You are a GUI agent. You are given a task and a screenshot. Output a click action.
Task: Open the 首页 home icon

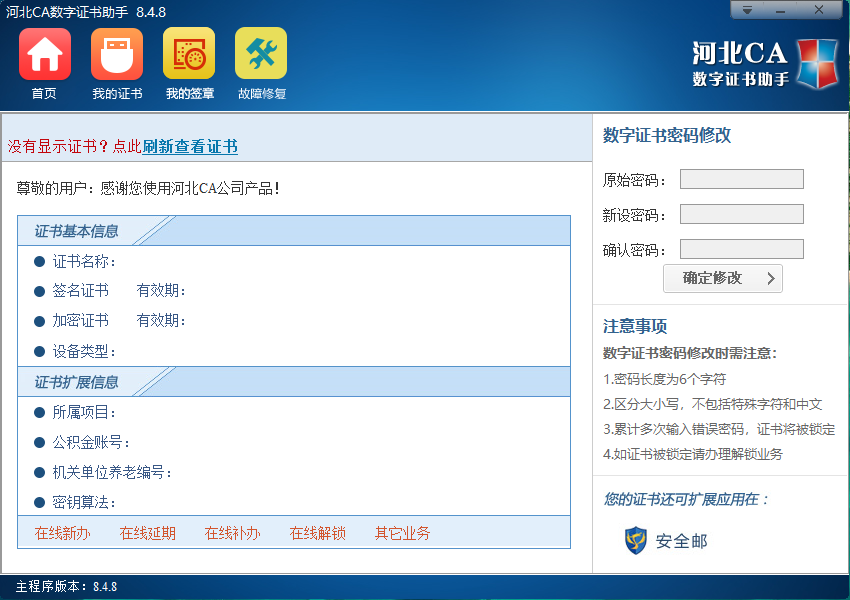pos(44,54)
